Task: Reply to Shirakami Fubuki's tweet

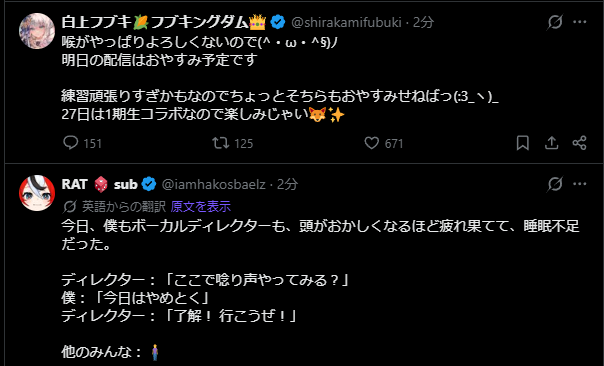Action: click(x=70, y=143)
